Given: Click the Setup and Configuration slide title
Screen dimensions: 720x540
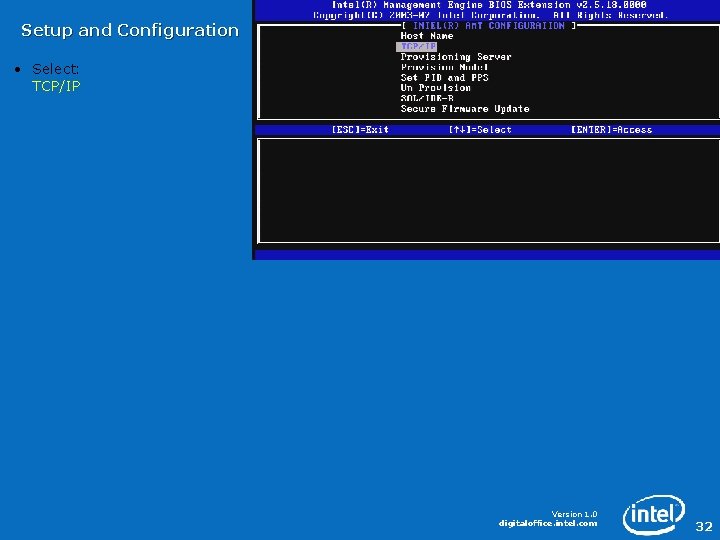Looking at the screenshot, I should pyautogui.click(x=130, y=30).
